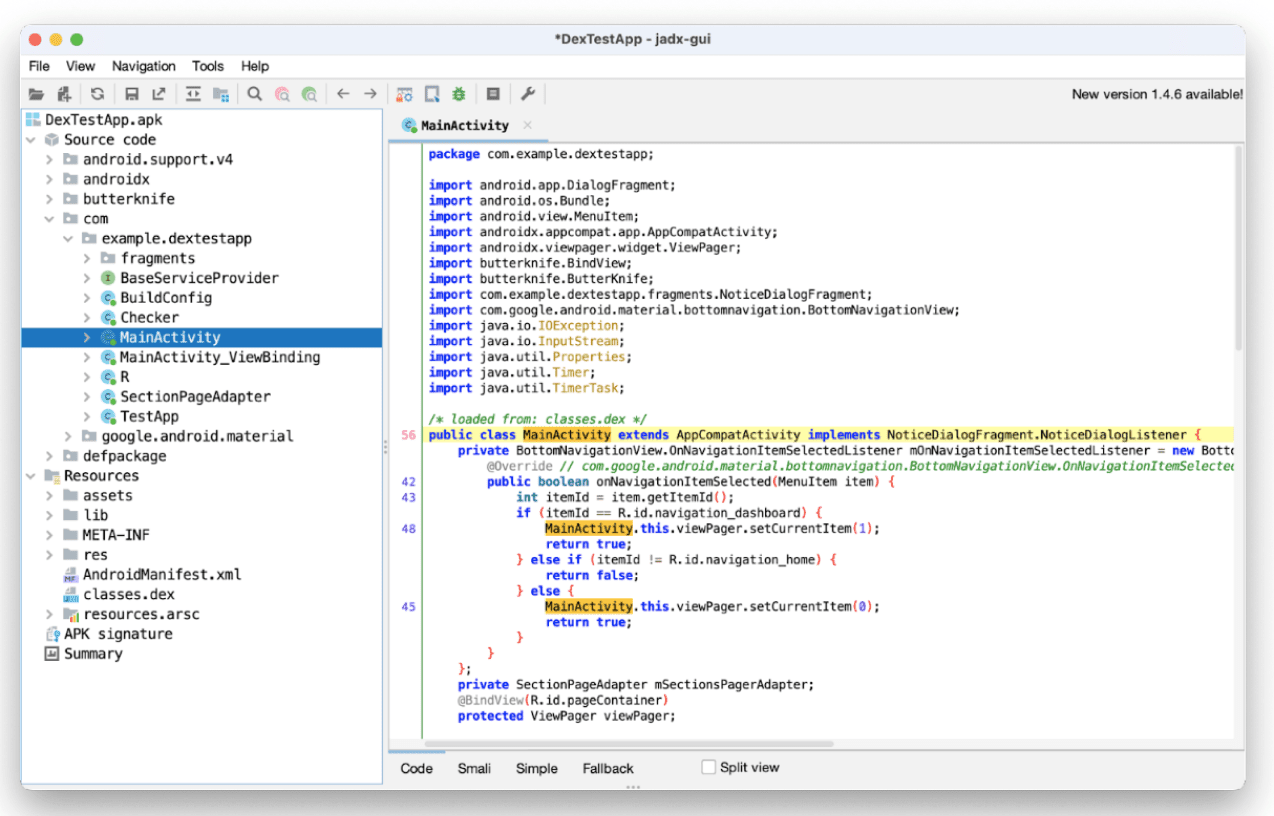Click the Log viewer toolbar icon
This screenshot has height=816, width=1274.
(493, 94)
